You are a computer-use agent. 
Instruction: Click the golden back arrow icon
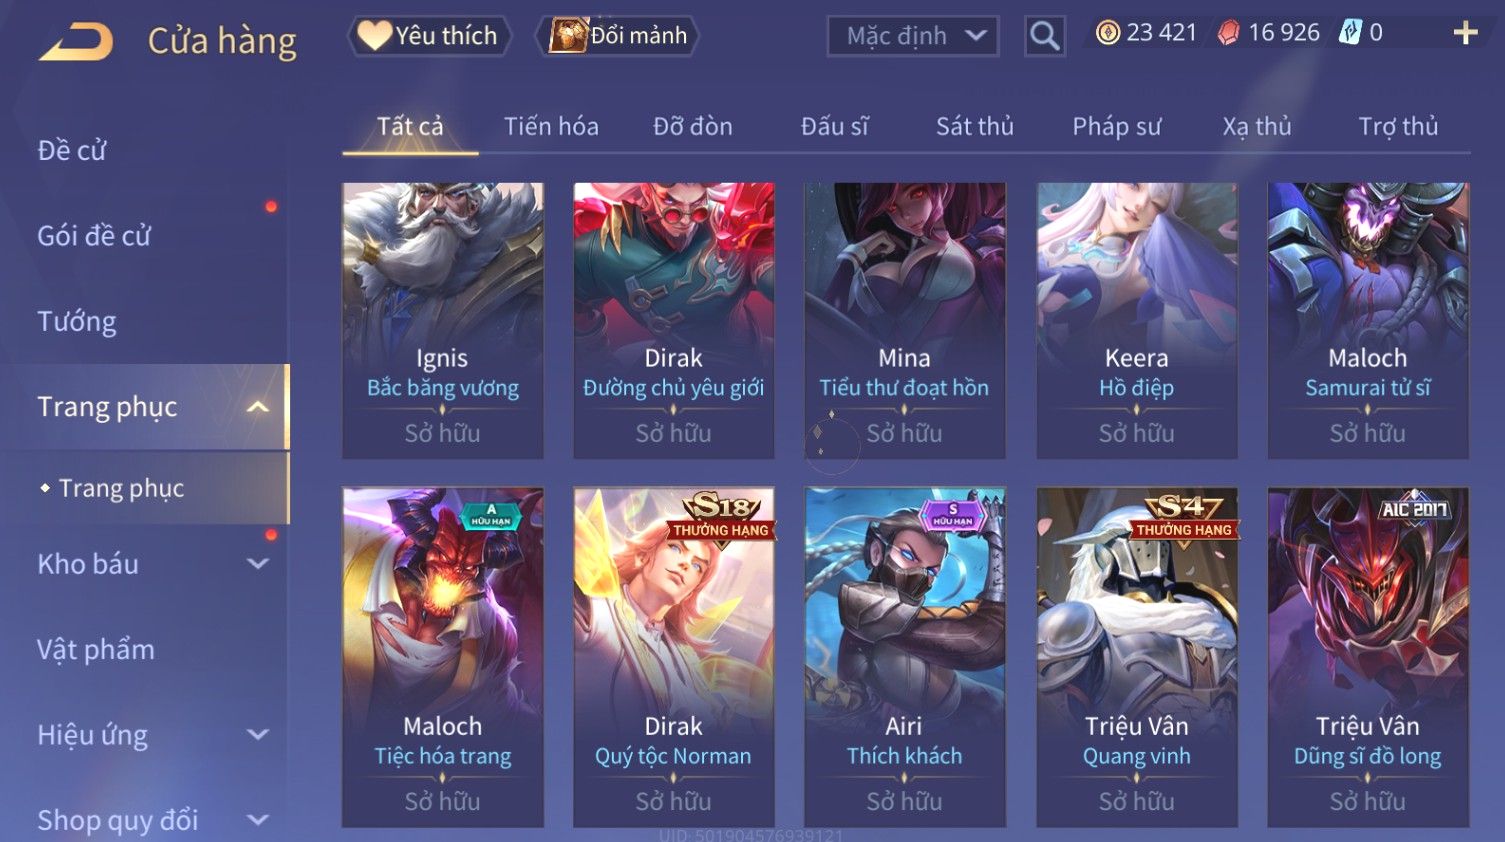[76, 42]
